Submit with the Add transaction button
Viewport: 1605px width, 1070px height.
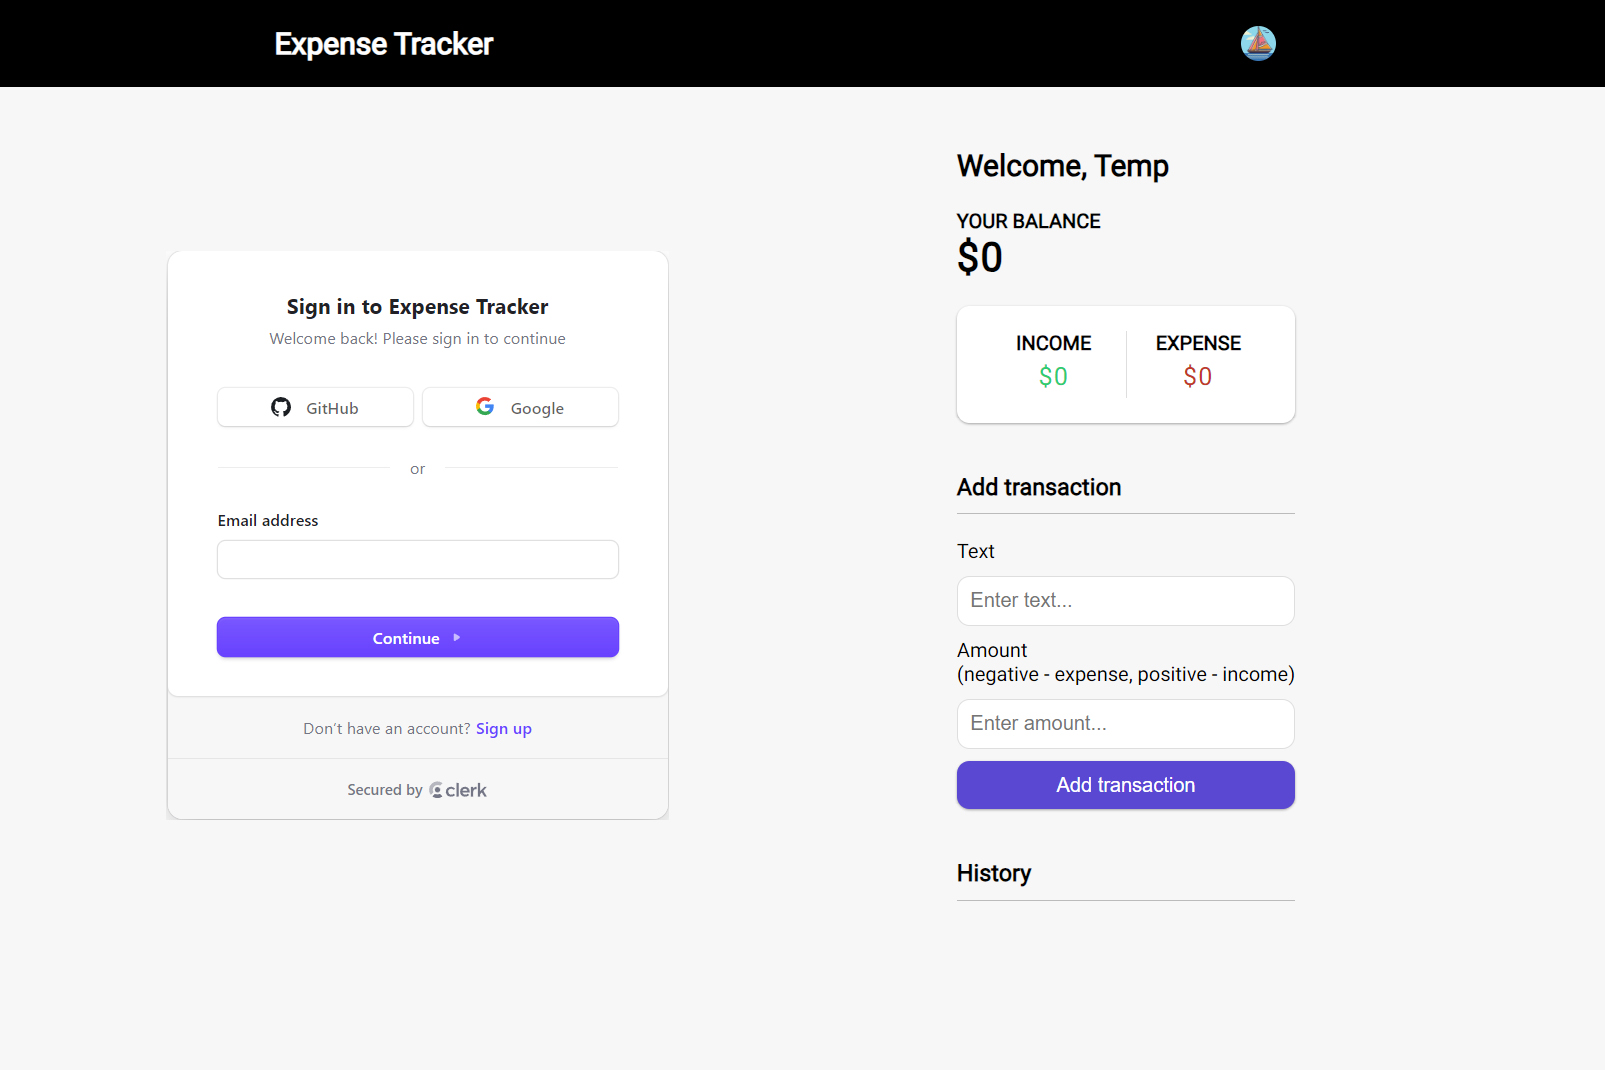[1126, 785]
